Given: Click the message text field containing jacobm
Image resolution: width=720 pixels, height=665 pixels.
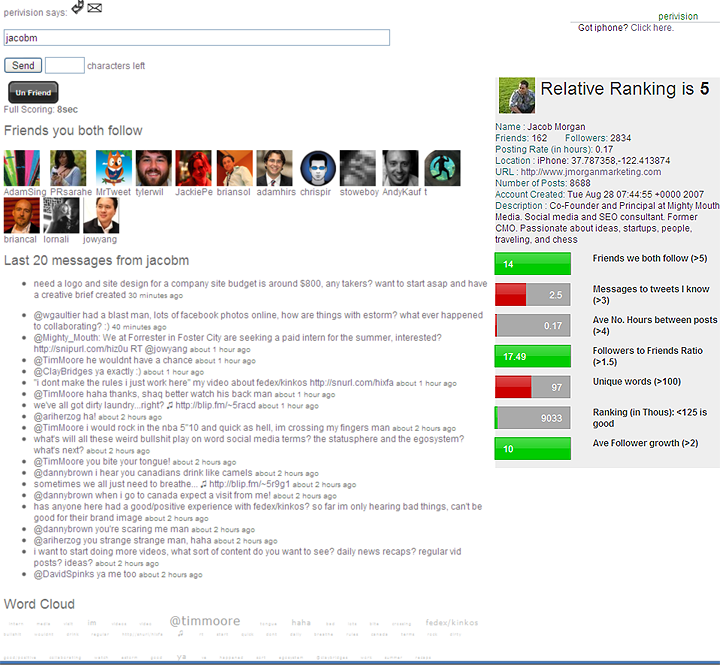Looking at the screenshot, I should [197, 38].
